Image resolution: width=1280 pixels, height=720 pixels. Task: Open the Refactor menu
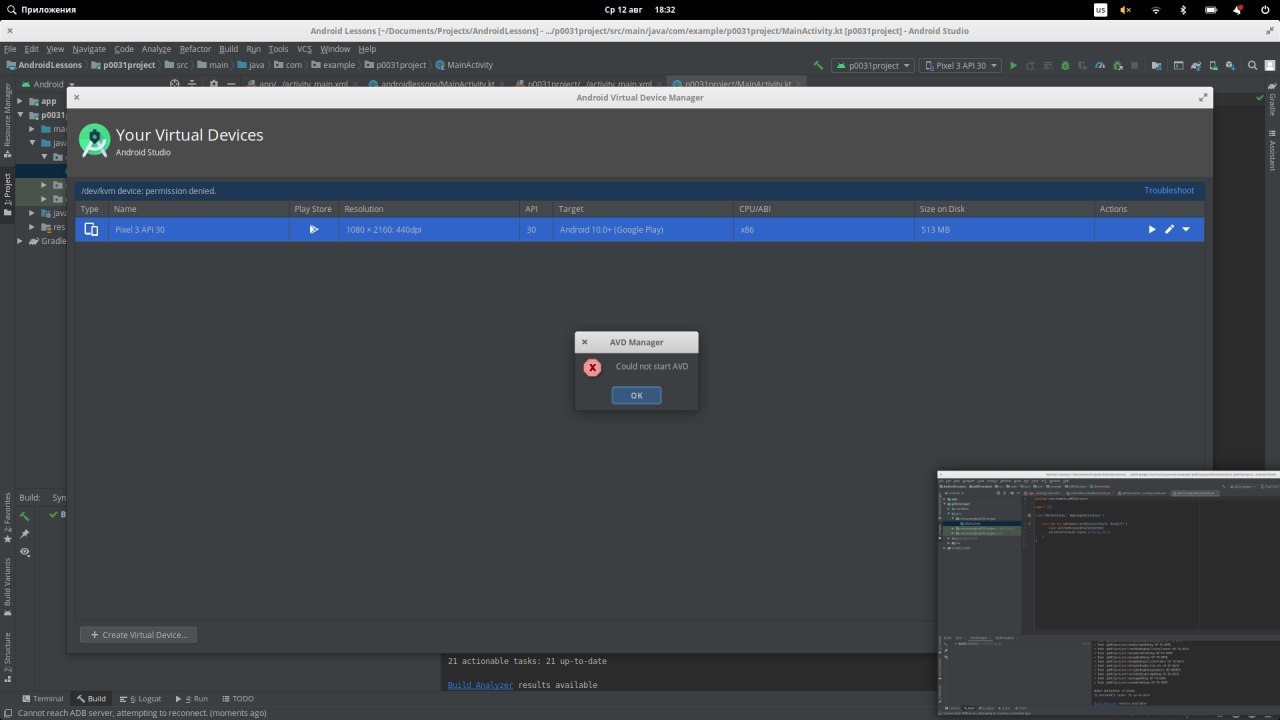pyautogui.click(x=195, y=49)
